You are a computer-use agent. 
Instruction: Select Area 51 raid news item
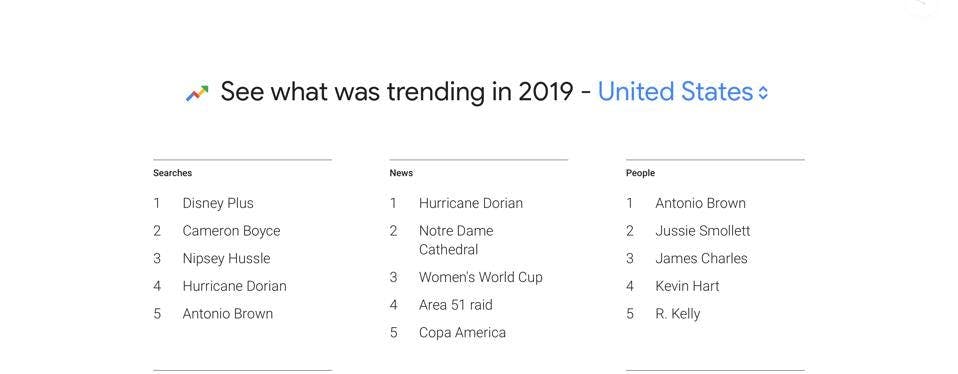tap(455, 305)
